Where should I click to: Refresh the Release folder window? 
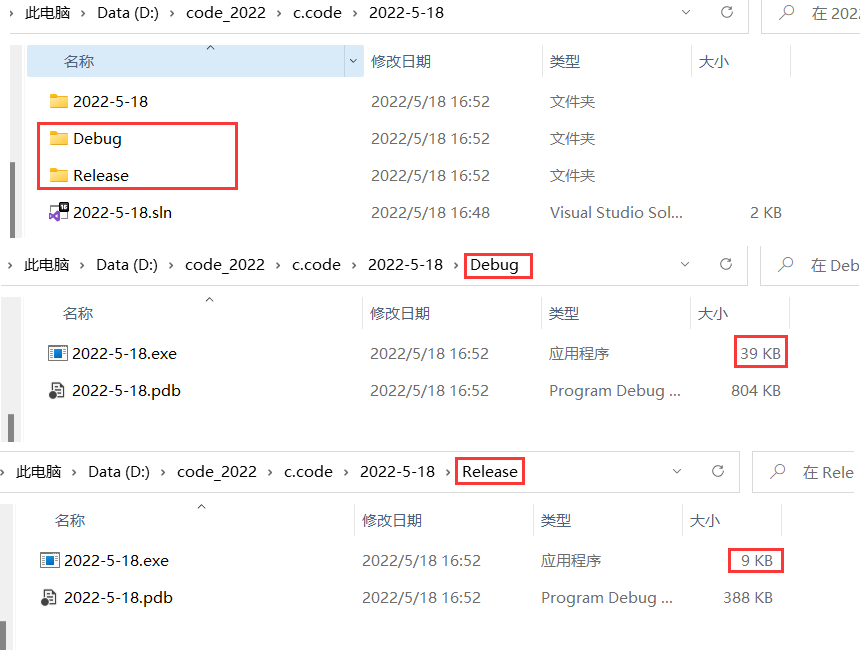click(718, 471)
